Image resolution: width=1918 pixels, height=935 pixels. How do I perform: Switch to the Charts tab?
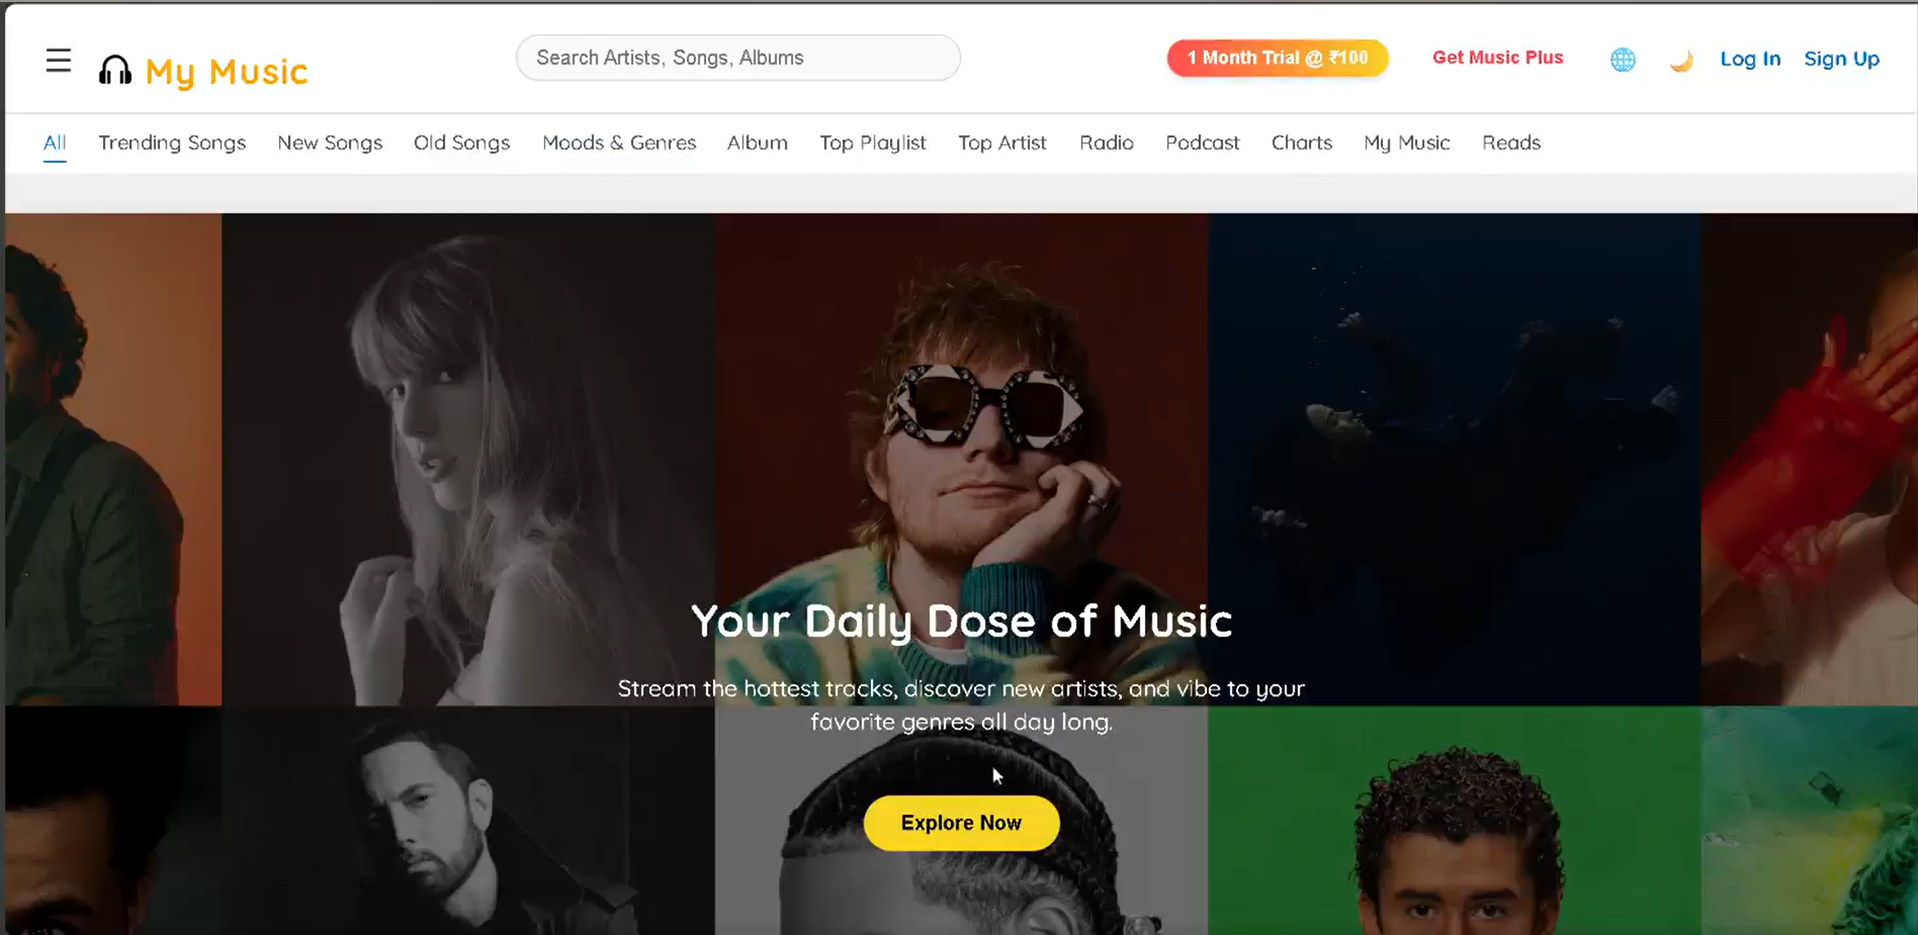click(1301, 143)
